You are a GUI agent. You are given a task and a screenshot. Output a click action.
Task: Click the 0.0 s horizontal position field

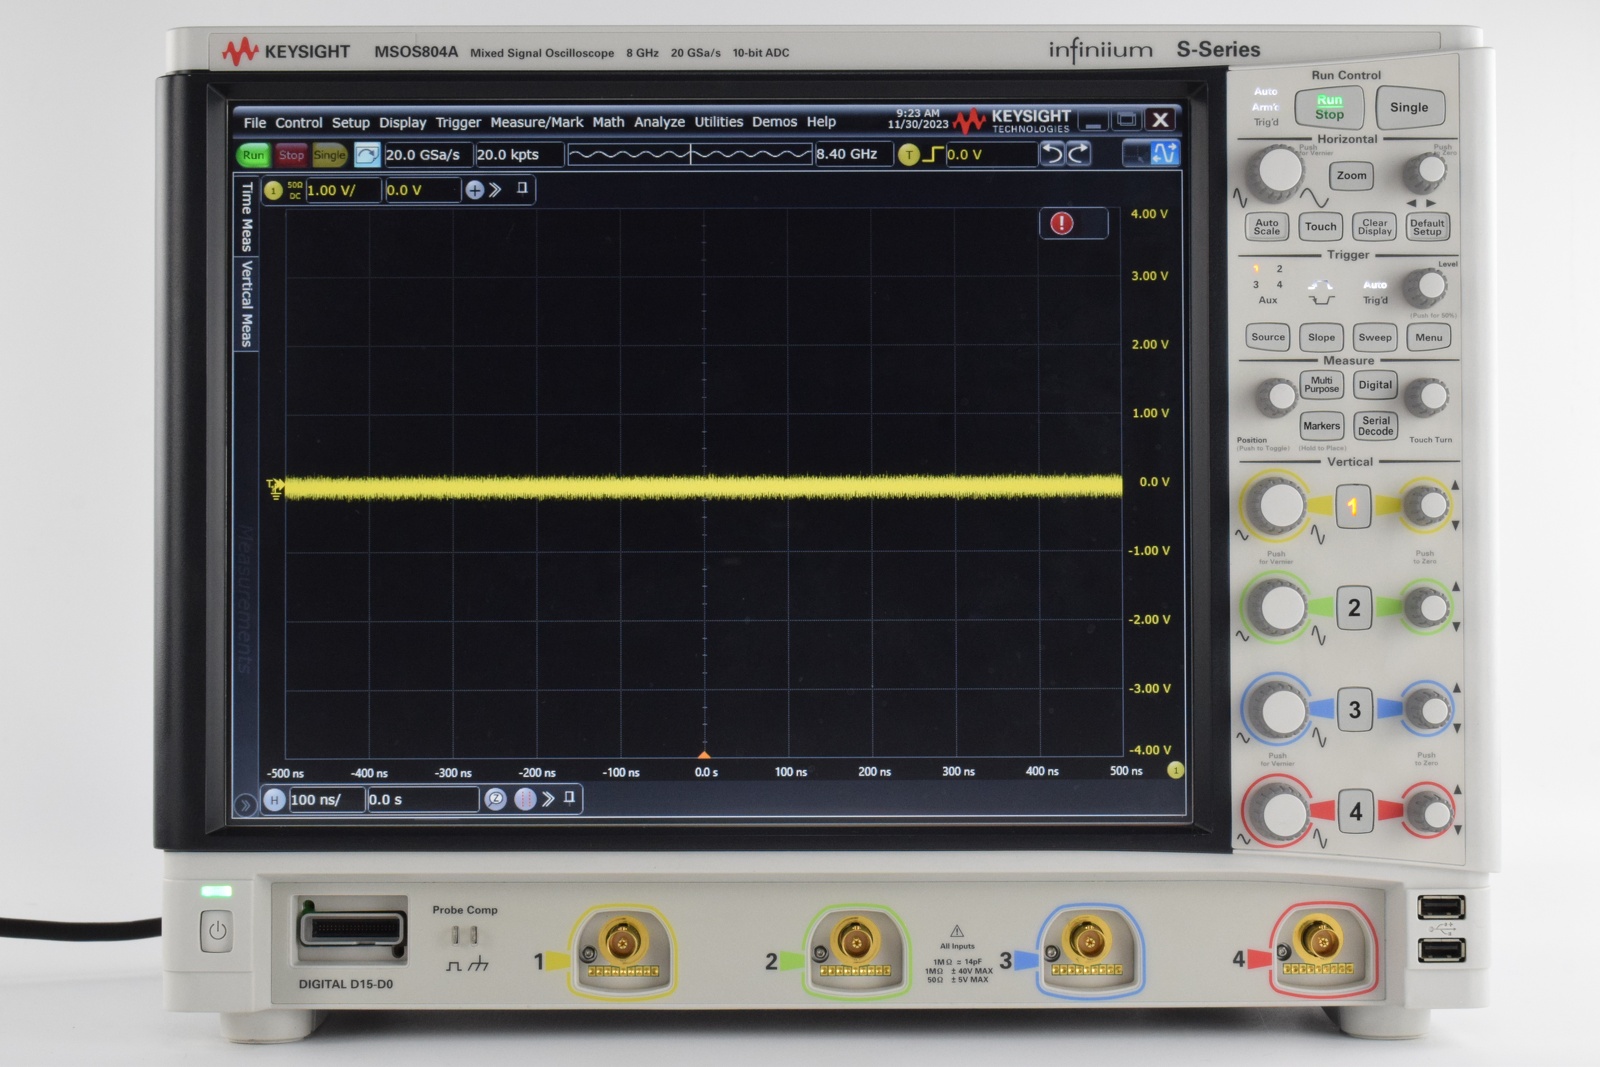tap(420, 800)
